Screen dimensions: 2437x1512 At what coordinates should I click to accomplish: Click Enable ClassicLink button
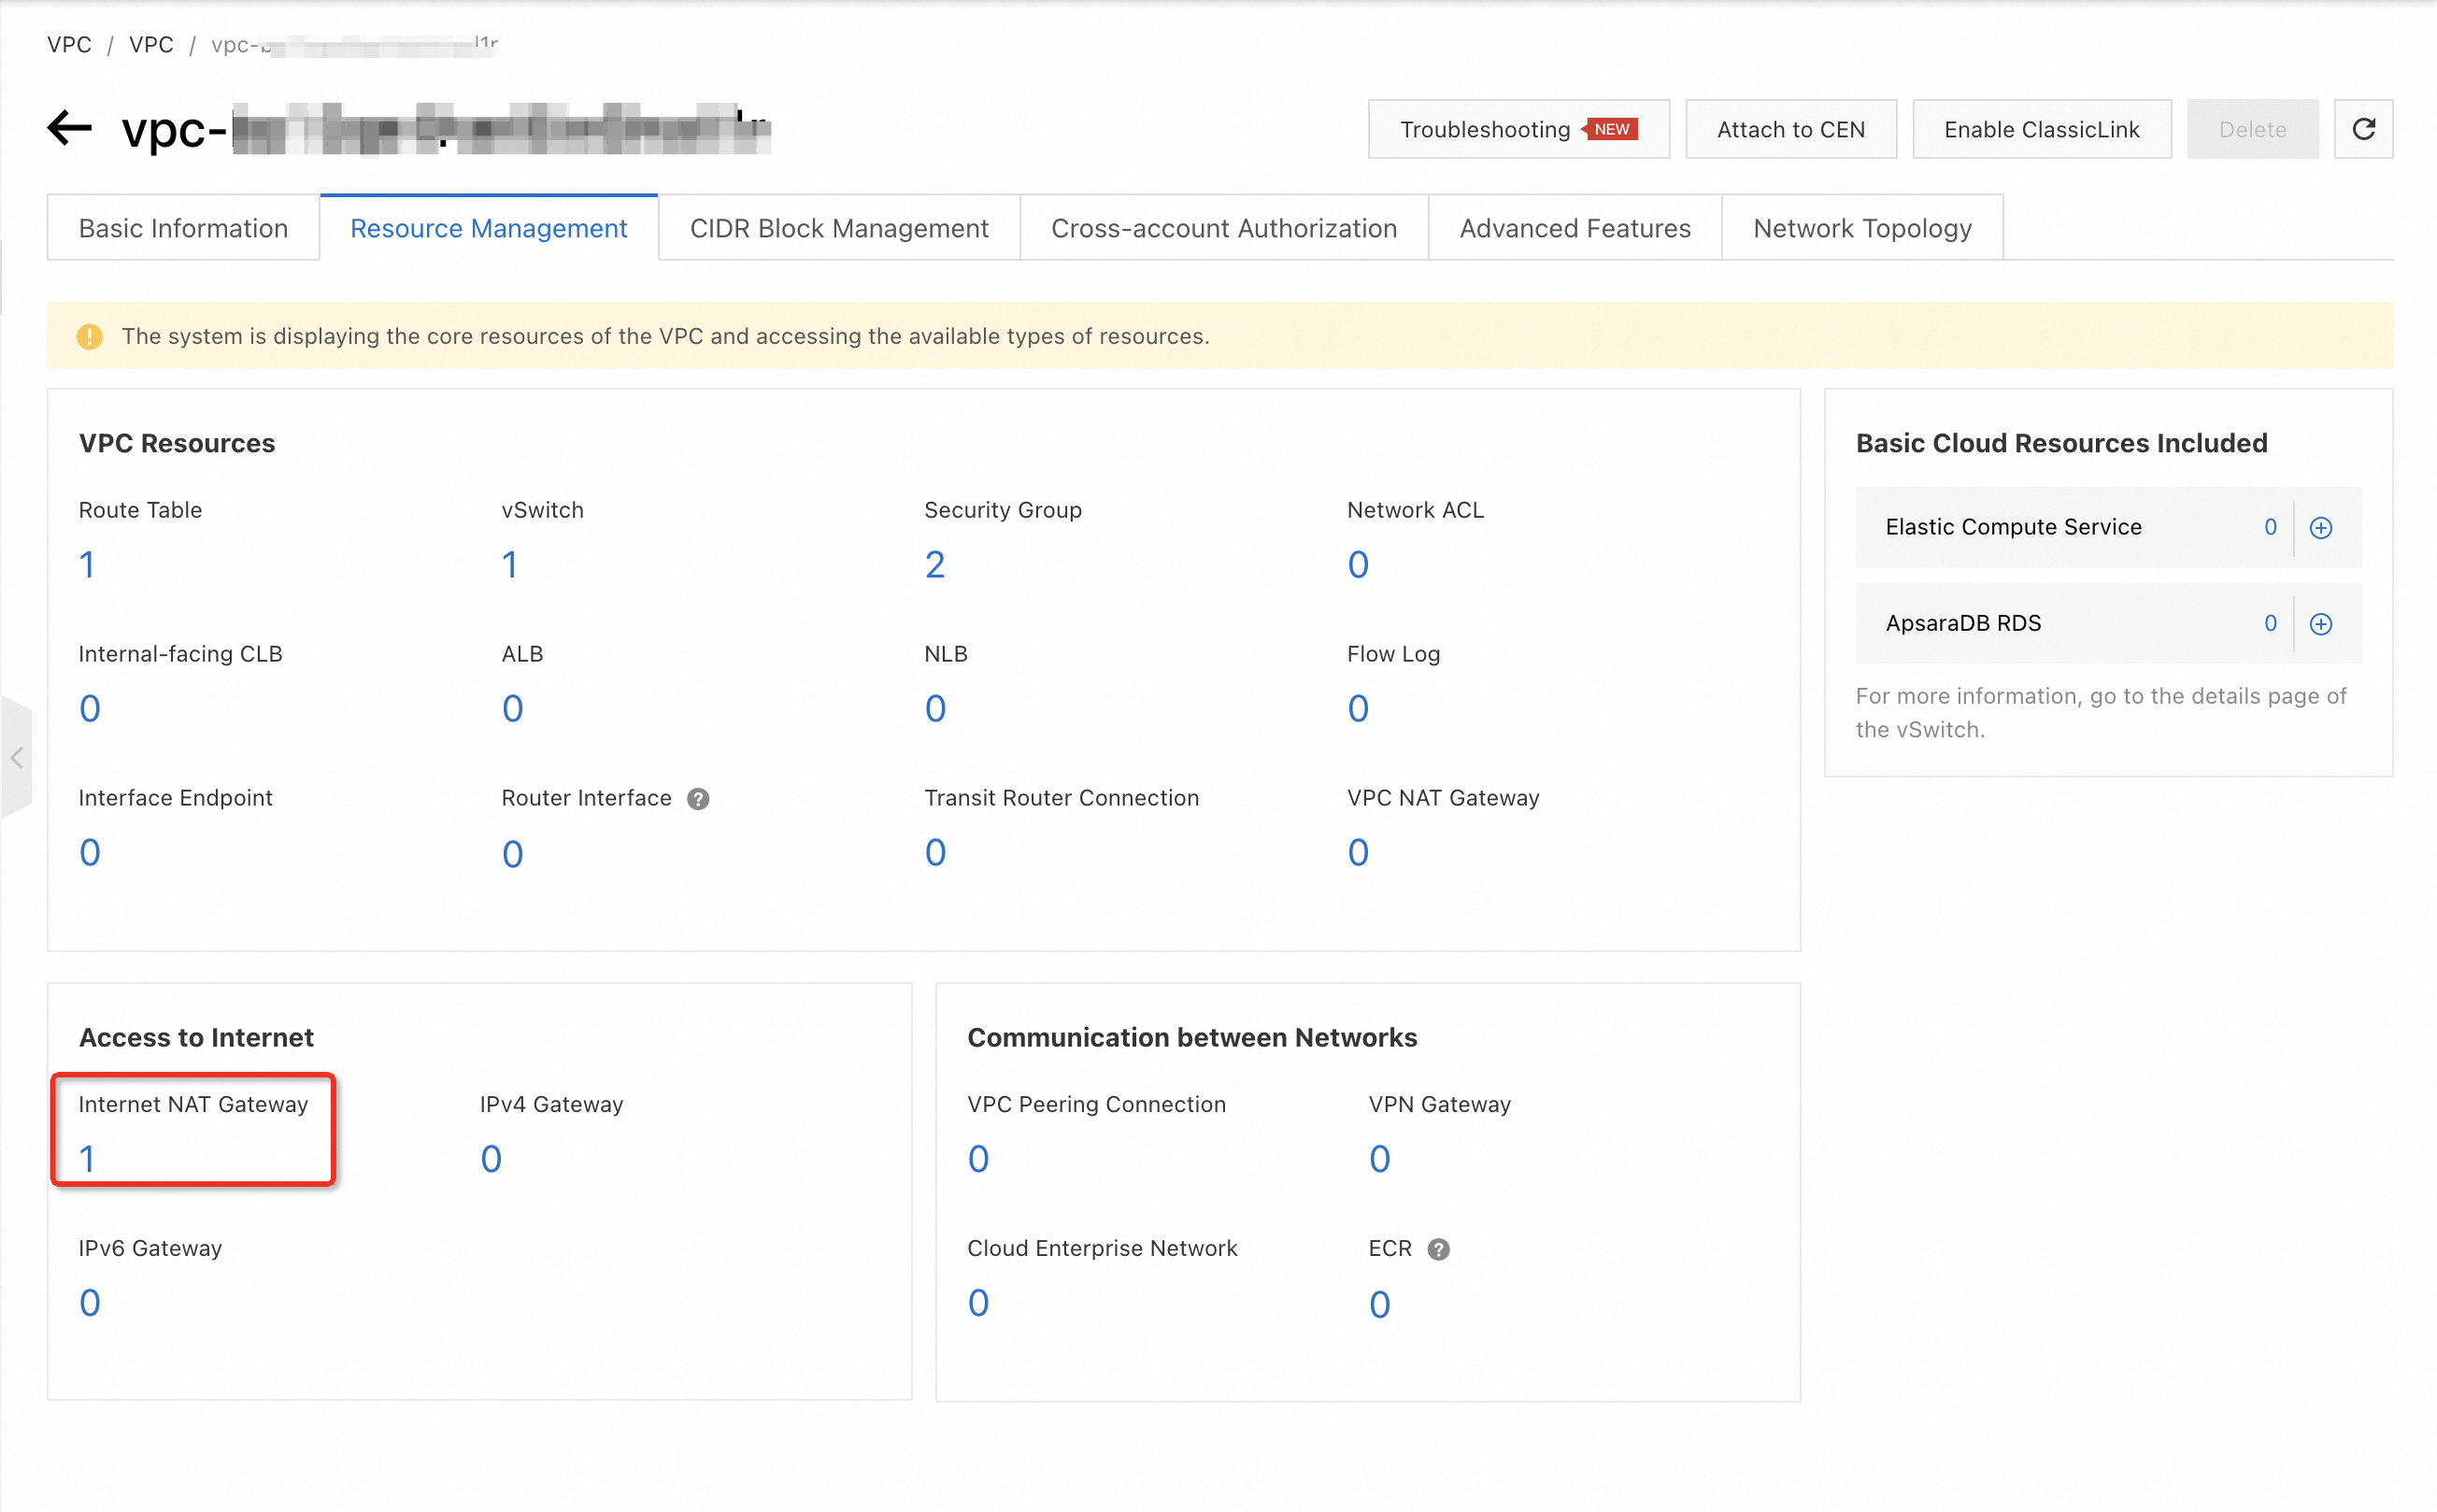pos(2041,129)
